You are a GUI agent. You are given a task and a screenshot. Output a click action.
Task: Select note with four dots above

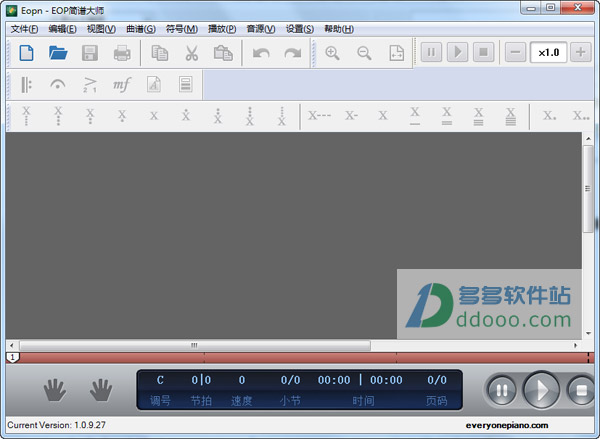tap(282, 116)
